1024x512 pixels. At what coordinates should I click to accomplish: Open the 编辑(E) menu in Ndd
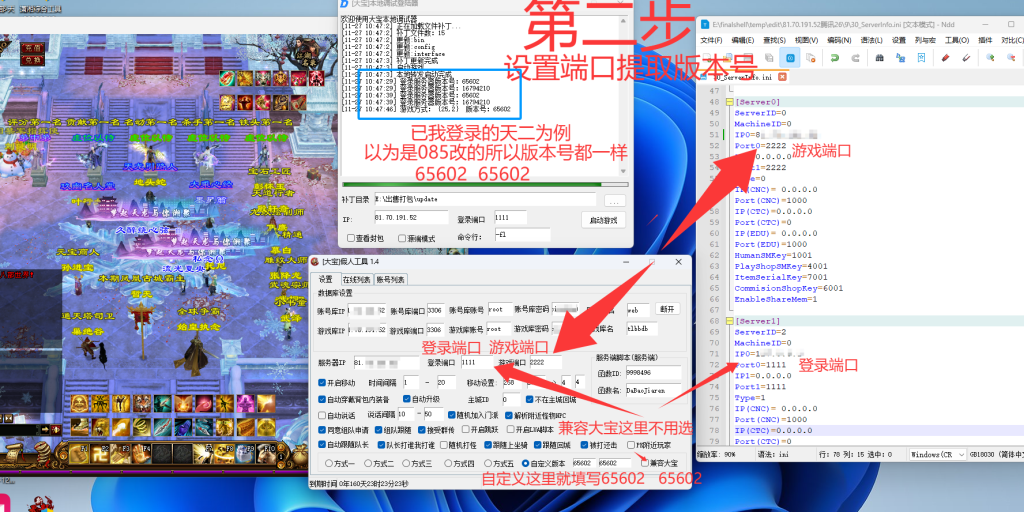[743, 40]
